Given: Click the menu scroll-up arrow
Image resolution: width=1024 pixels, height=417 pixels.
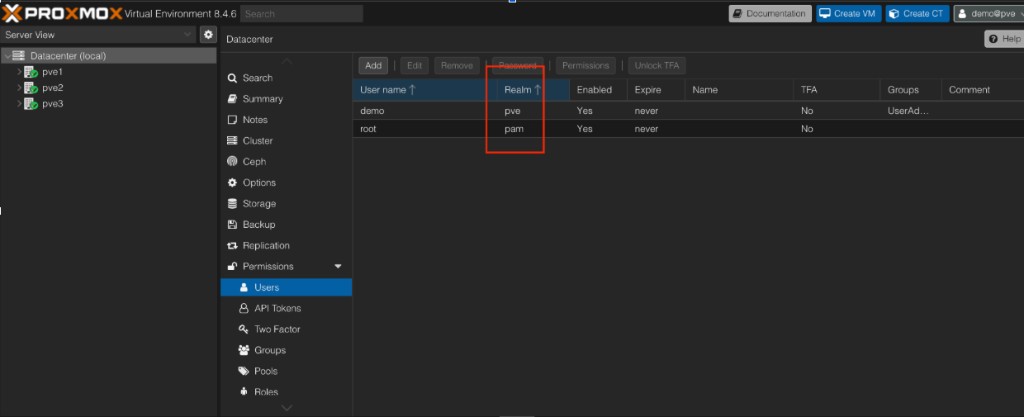Looking at the screenshot, I should [286, 61].
